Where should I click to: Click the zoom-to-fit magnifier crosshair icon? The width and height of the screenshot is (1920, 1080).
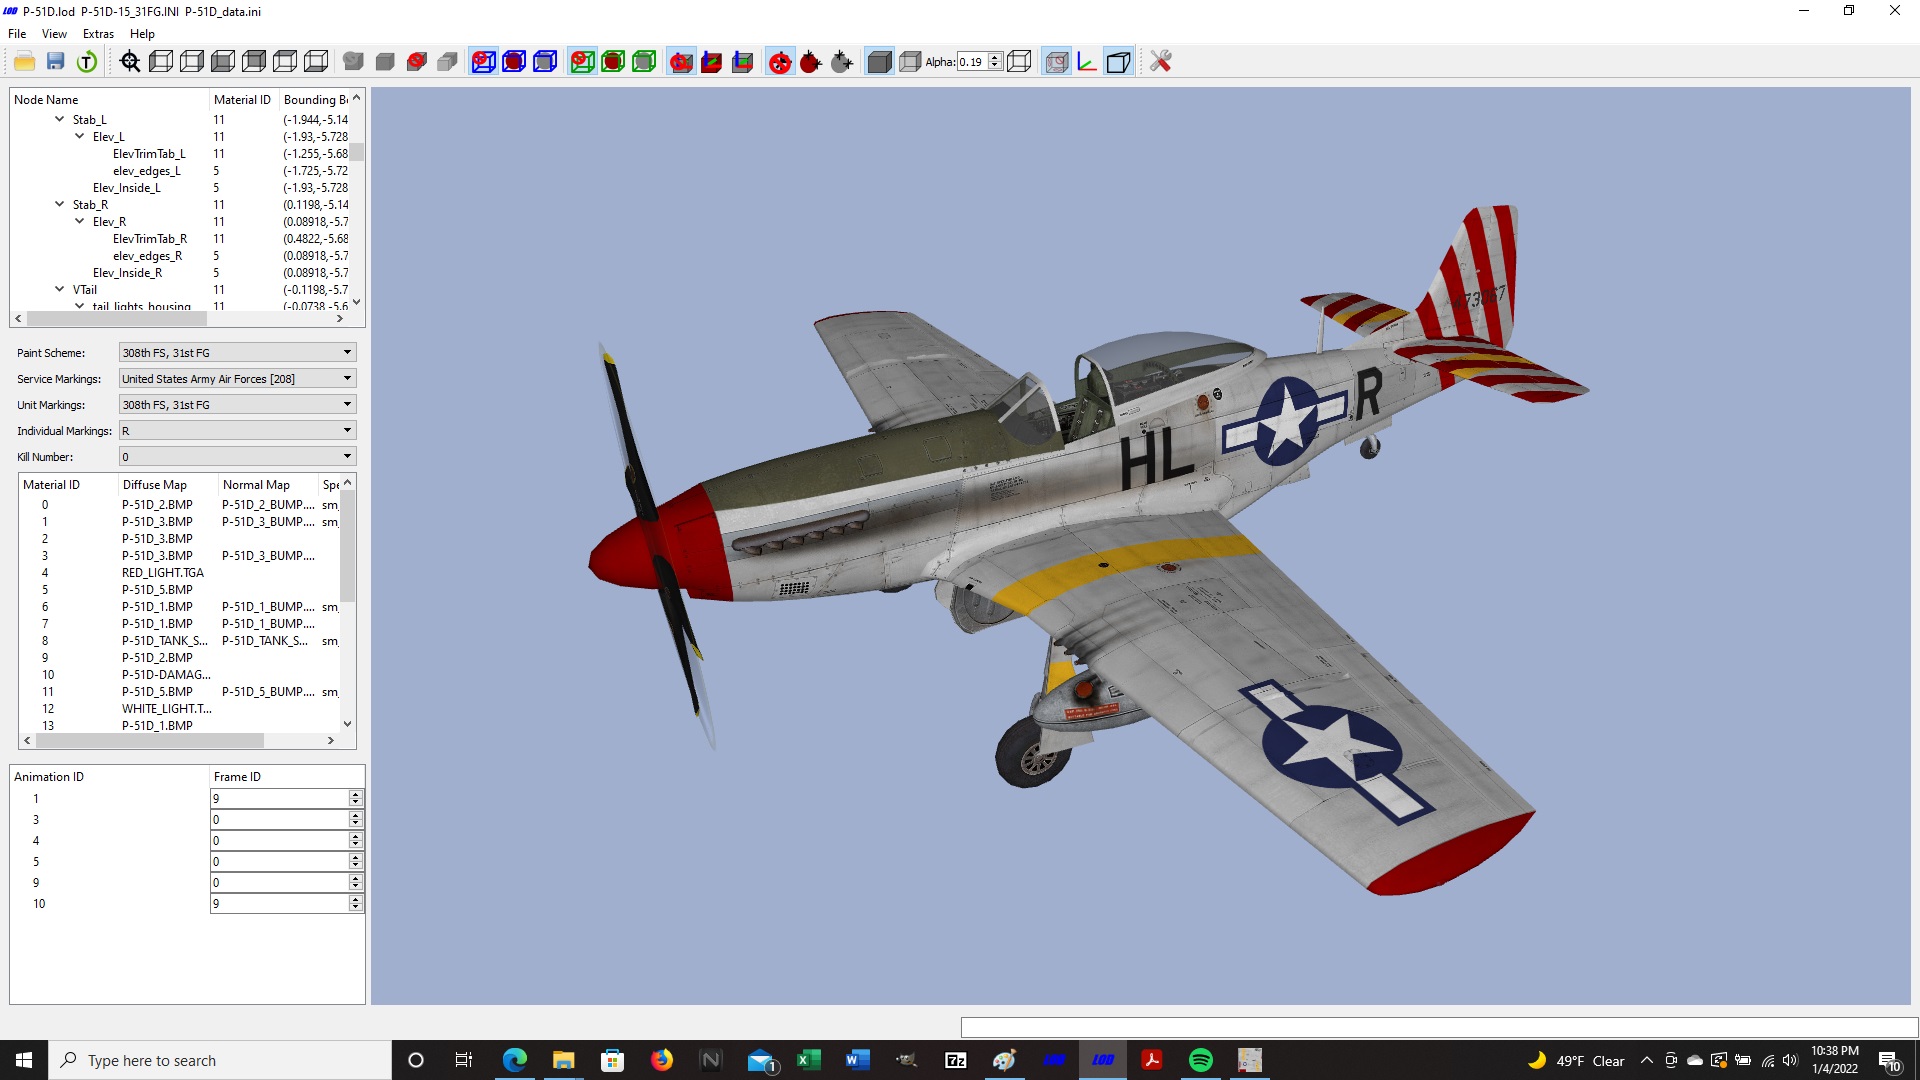click(130, 62)
